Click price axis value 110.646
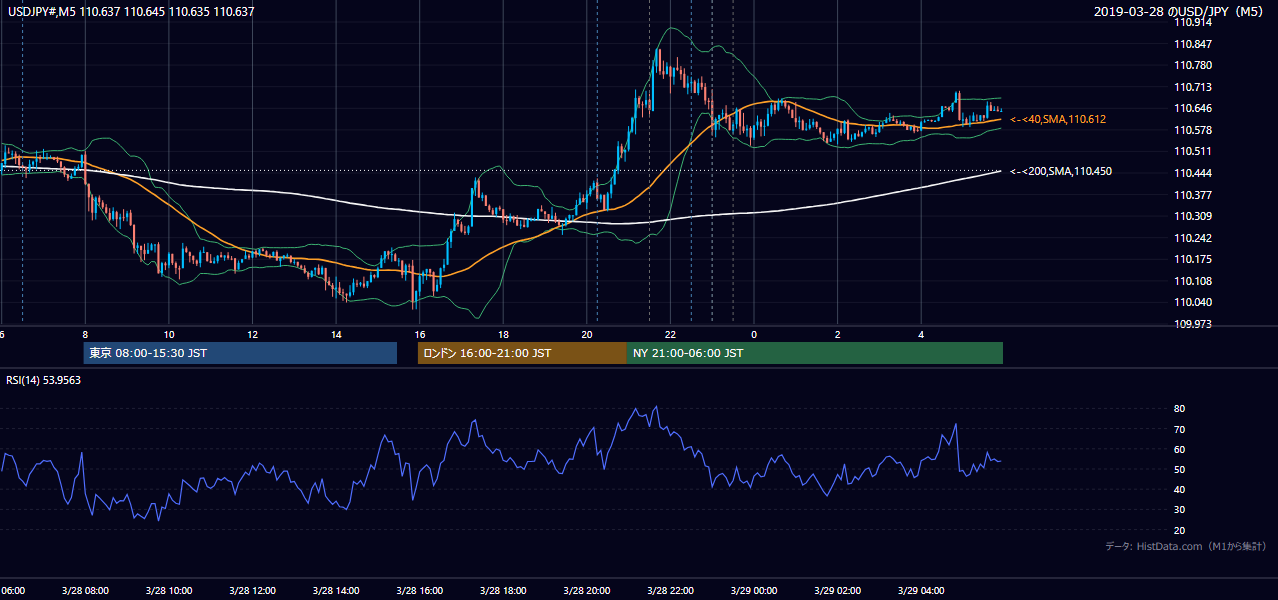Image resolution: width=1278 pixels, height=600 pixels. click(x=1192, y=108)
